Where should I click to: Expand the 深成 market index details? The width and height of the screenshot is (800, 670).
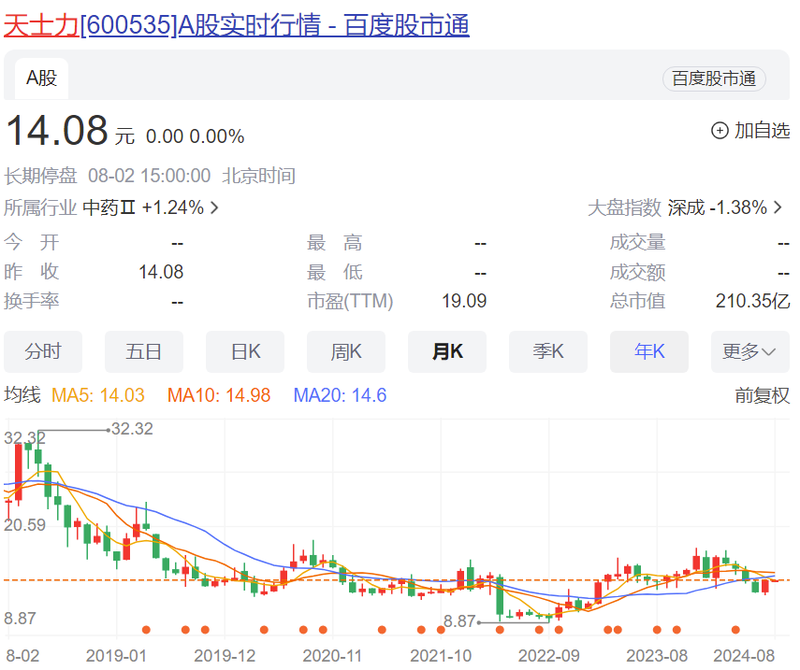[x=726, y=207]
